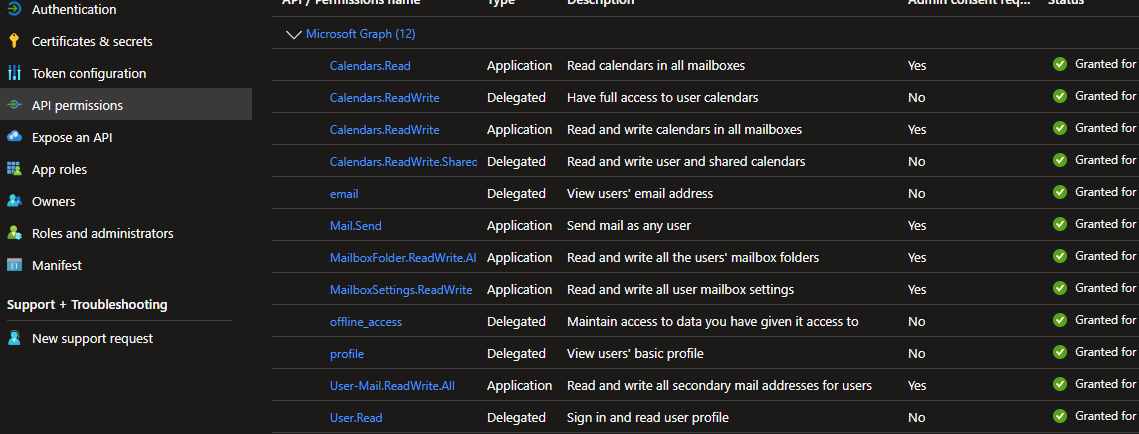This screenshot has height=434, width=1139.
Task: Click the New support request person icon
Action: coord(14,339)
